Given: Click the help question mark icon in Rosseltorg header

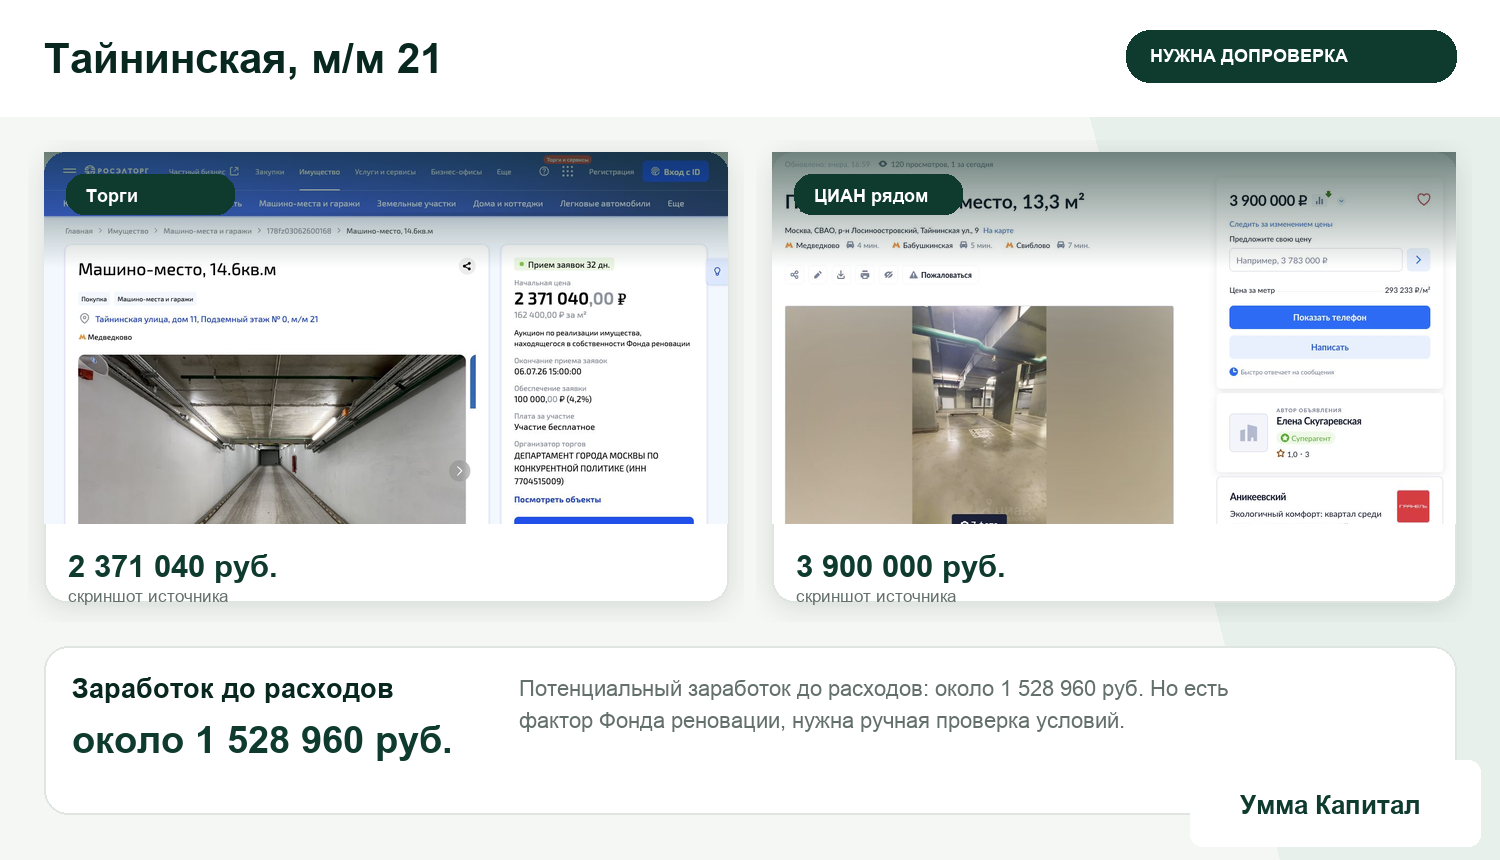Looking at the screenshot, I should coord(544,172).
